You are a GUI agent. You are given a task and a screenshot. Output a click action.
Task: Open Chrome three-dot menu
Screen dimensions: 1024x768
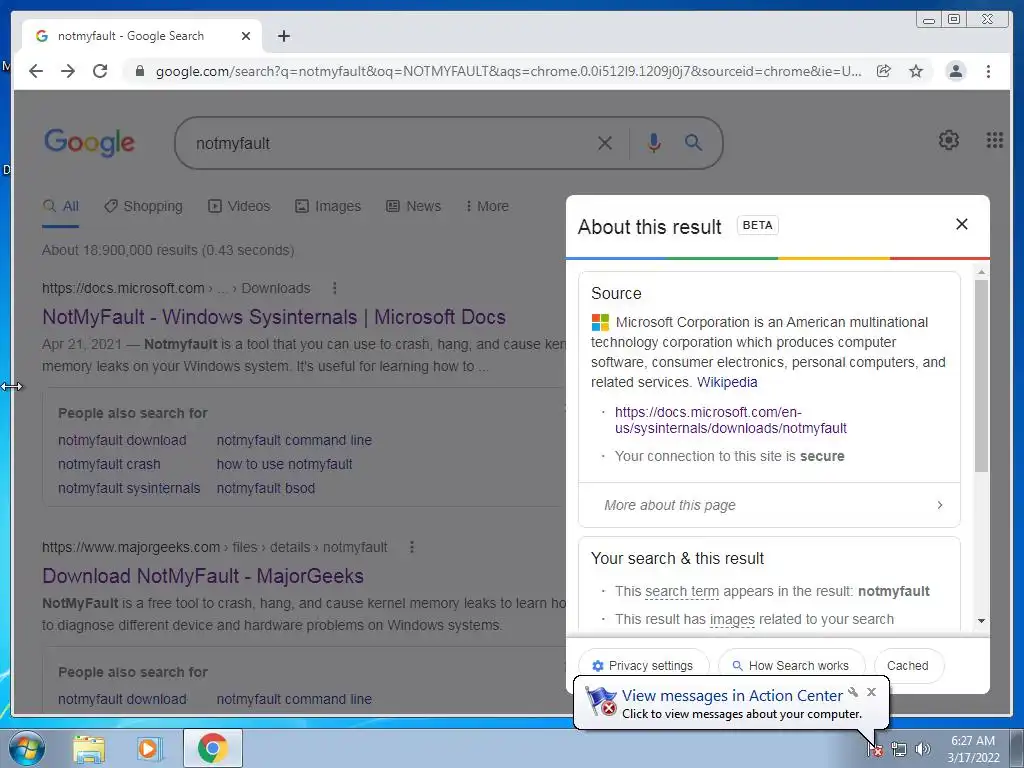pyautogui.click(x=988, y=71)
